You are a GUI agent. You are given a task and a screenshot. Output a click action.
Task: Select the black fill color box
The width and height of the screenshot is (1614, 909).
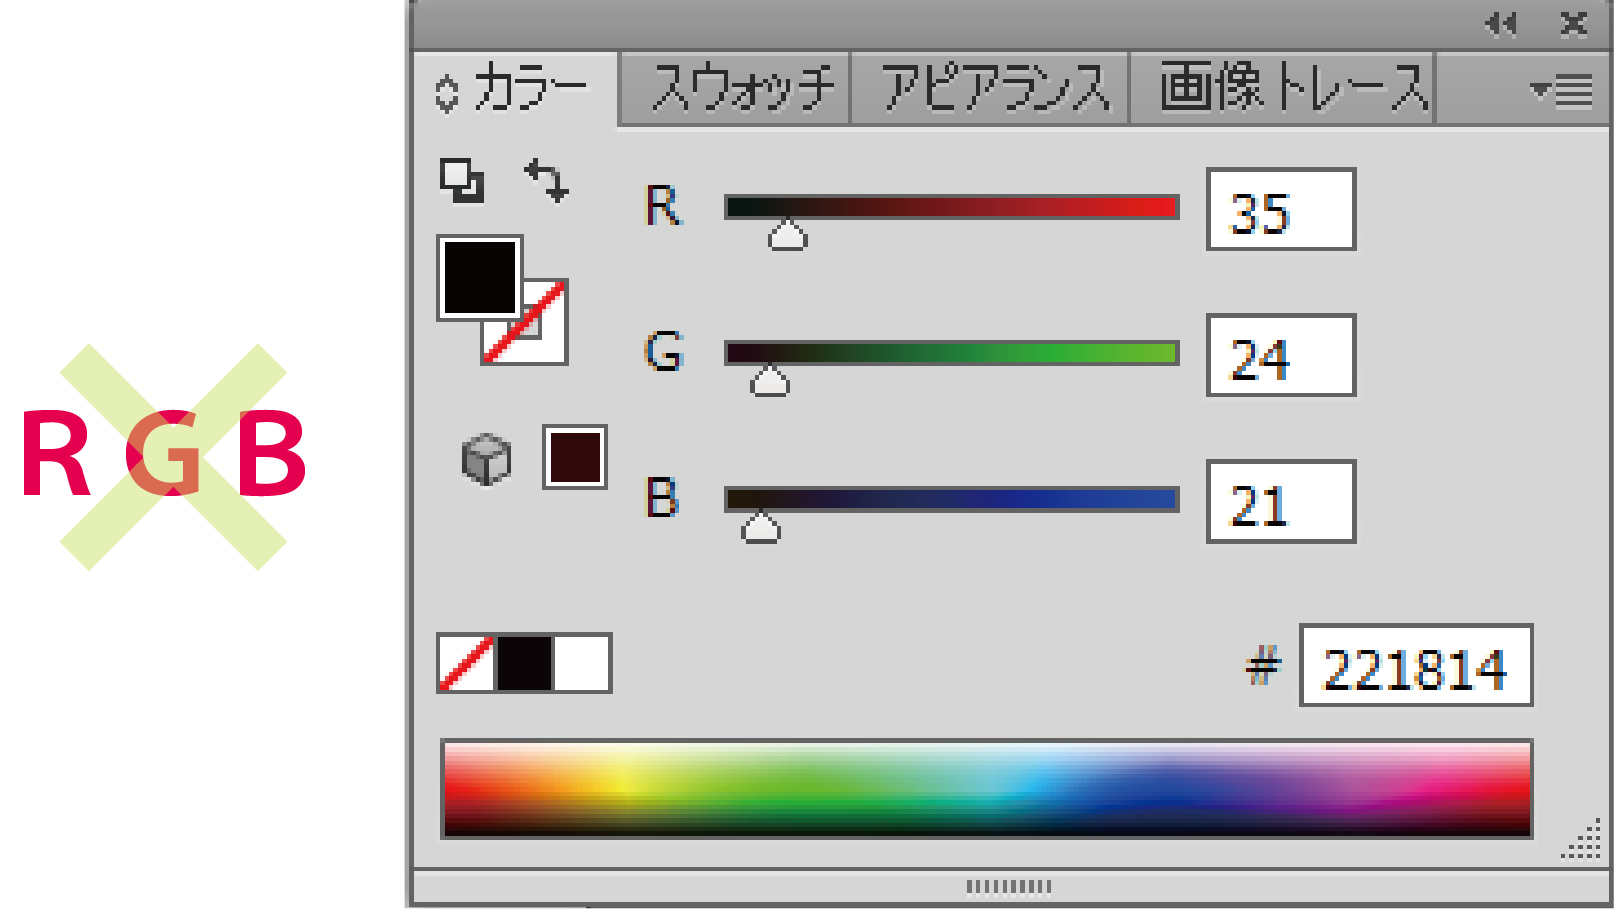pyautogui.click(x=479, y=278)
